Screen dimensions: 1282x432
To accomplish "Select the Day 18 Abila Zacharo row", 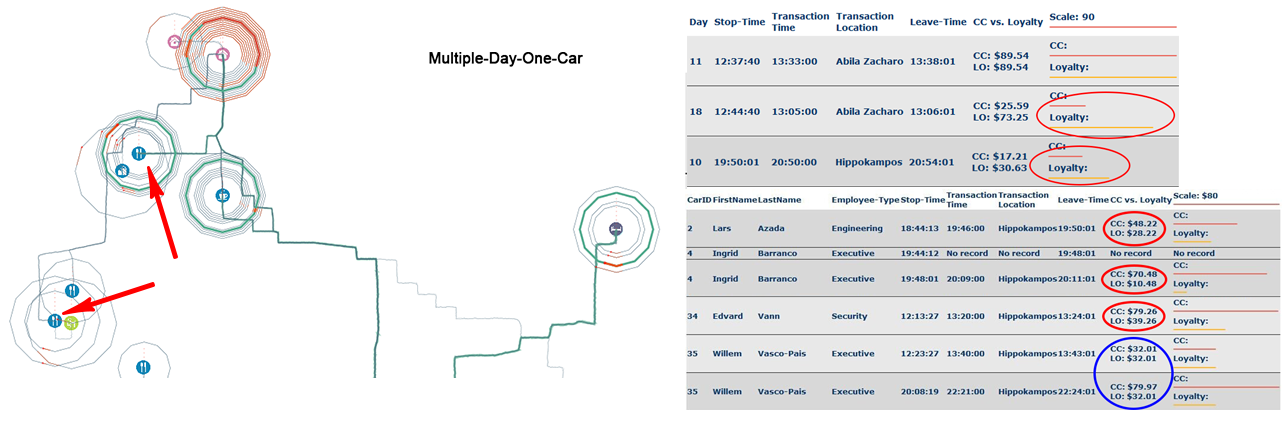I will click(860, 112).
